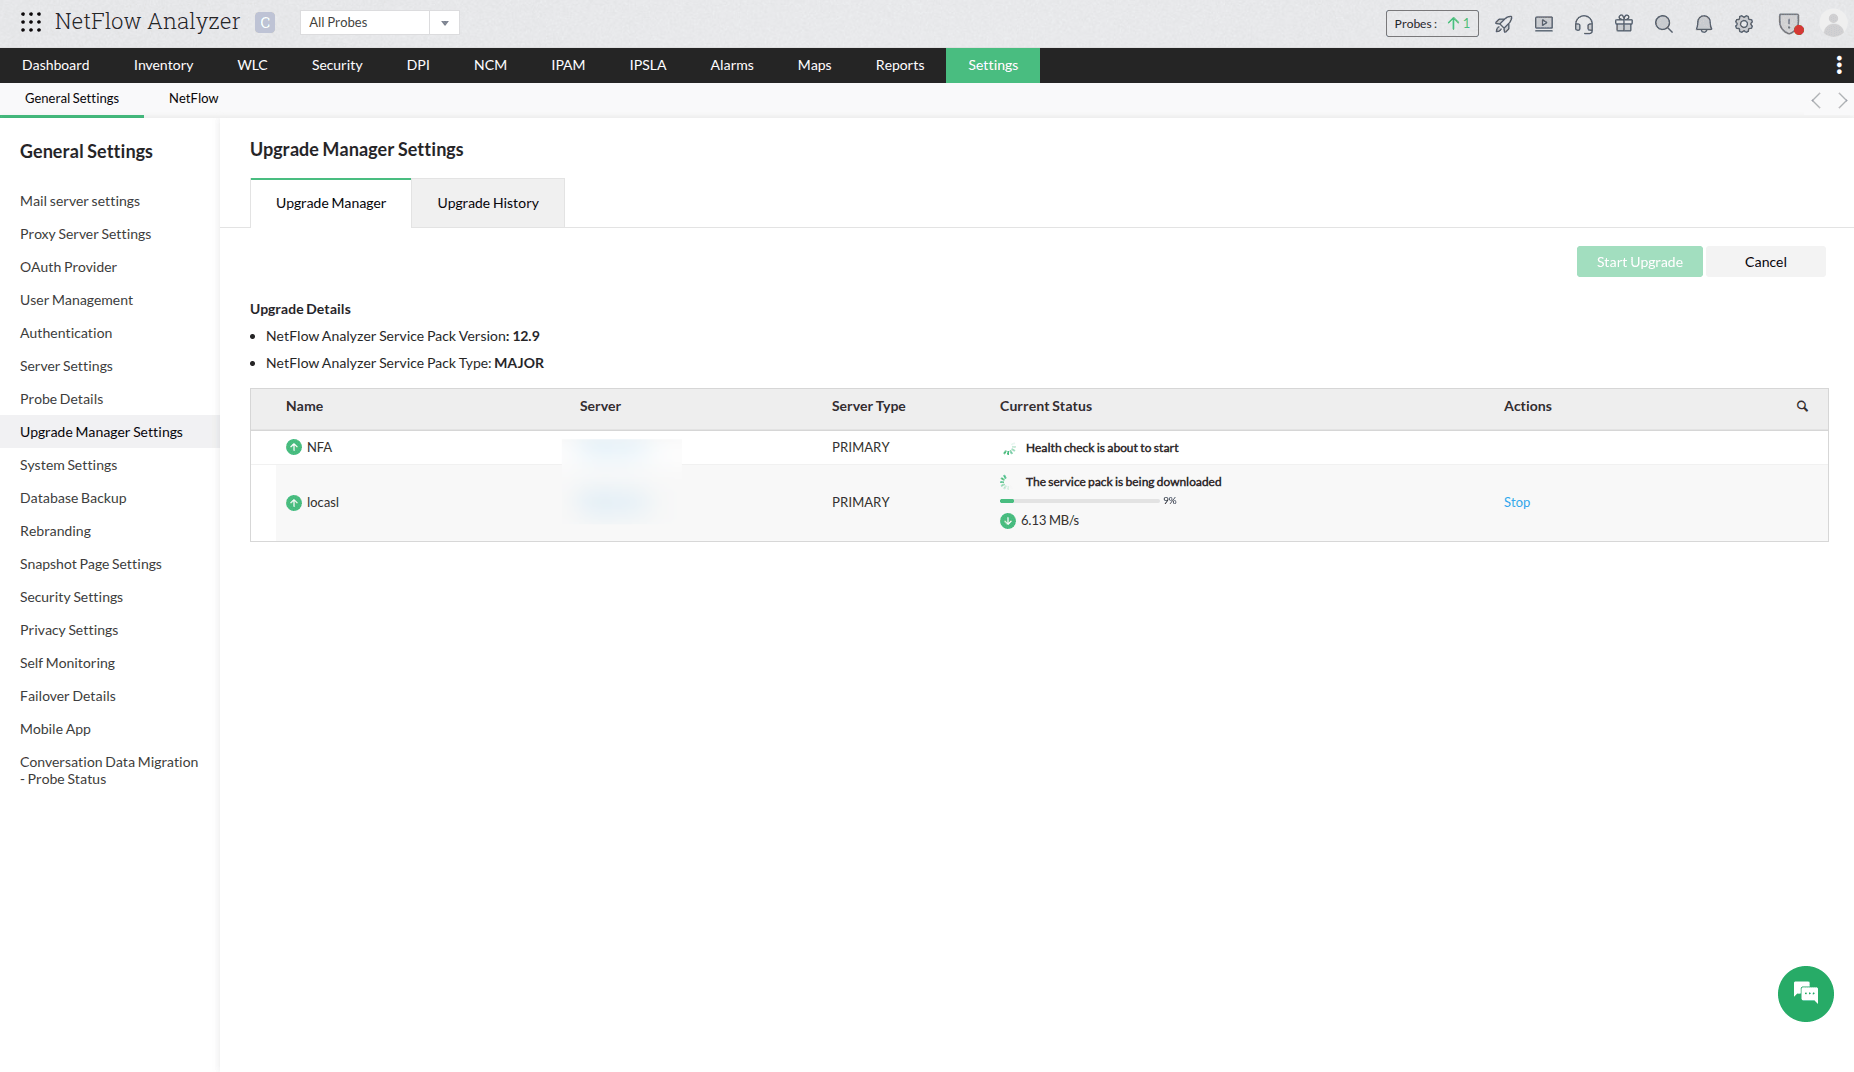1854x1072 pixels.
Task: Go to Database Backup
Action: pos(73,498)
